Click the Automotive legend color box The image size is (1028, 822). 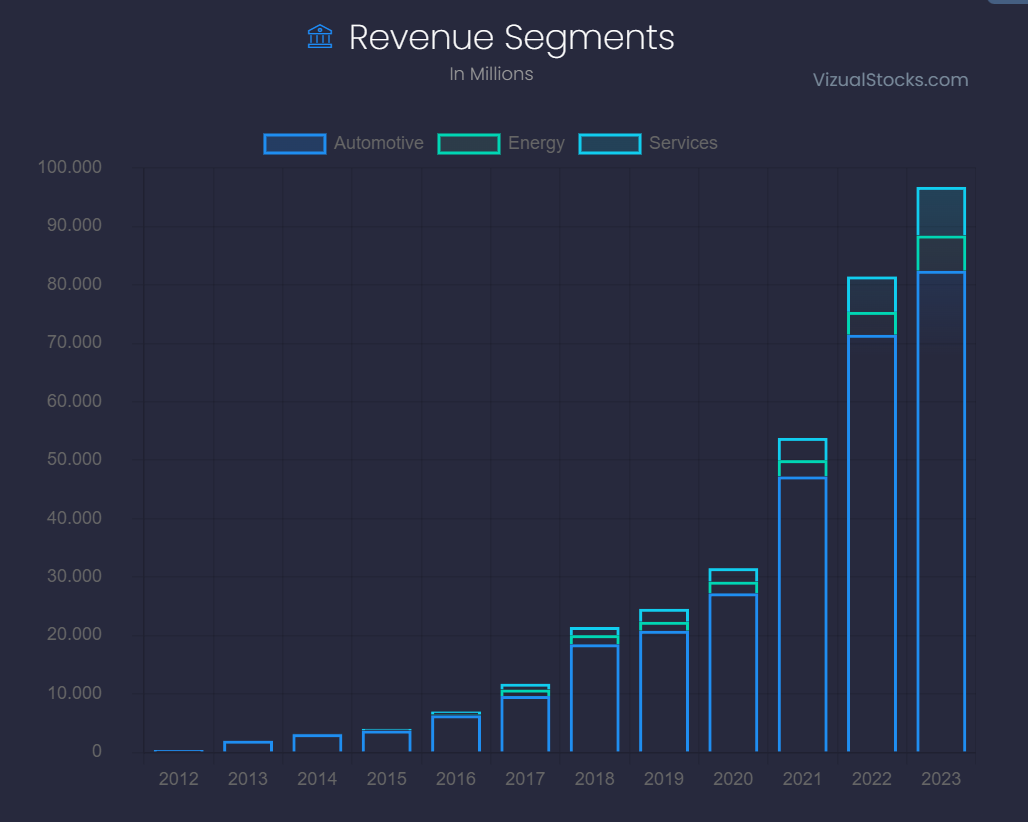point(295,143)
